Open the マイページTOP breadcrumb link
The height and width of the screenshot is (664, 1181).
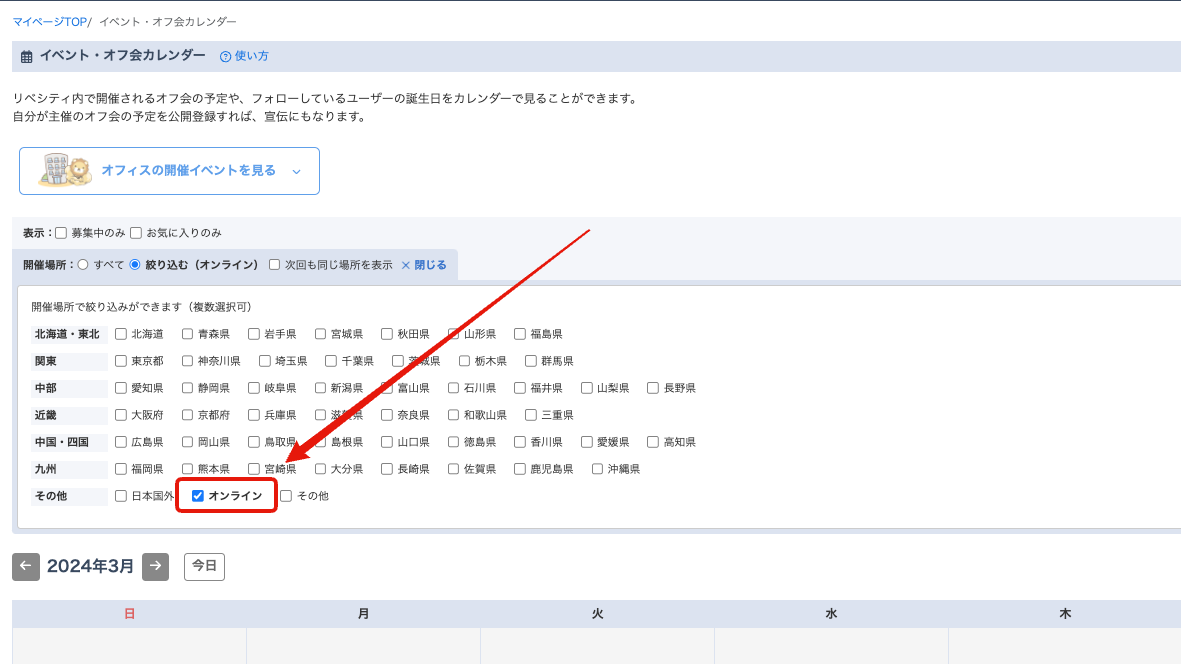(49, 21)
